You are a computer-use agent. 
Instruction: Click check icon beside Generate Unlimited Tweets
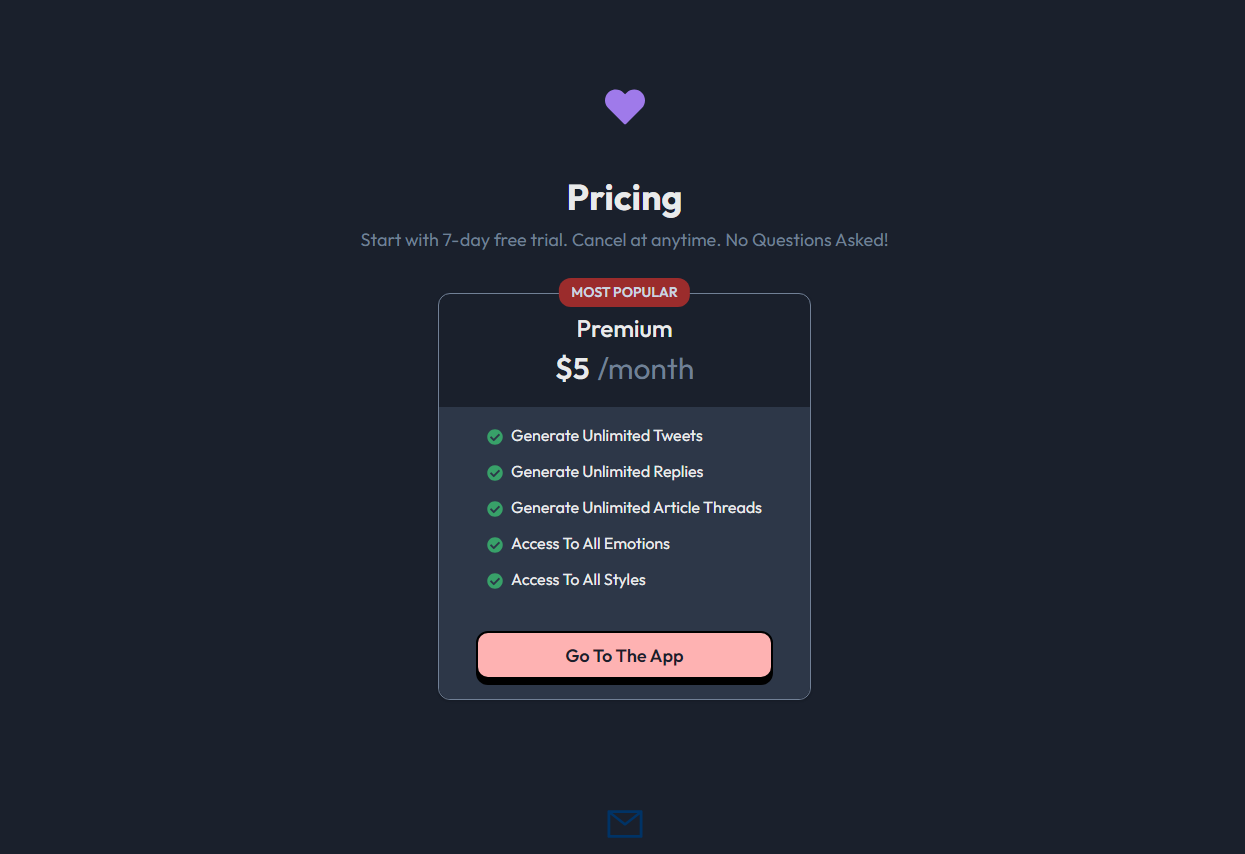[494, 436]
